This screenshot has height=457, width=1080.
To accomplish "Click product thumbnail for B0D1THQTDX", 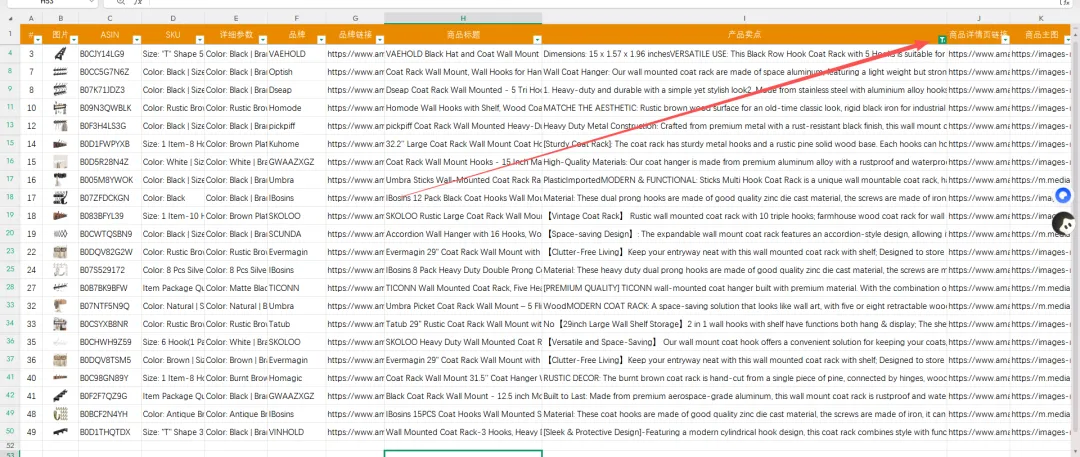I will click(61, 431).
